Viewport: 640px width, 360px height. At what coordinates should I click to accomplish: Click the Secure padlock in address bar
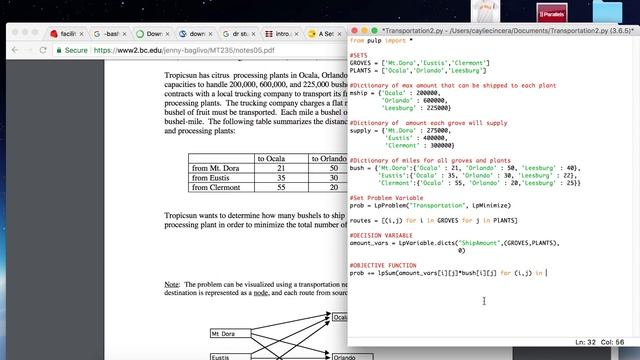[x=59, y=50]
